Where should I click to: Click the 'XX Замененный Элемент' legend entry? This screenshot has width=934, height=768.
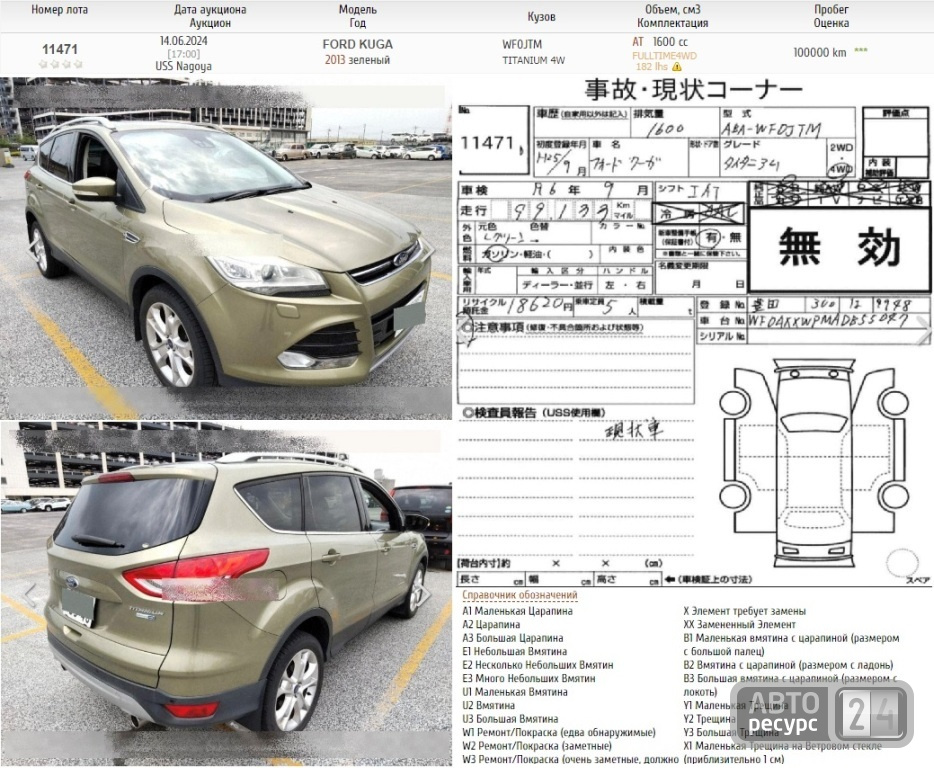(740, 624)
